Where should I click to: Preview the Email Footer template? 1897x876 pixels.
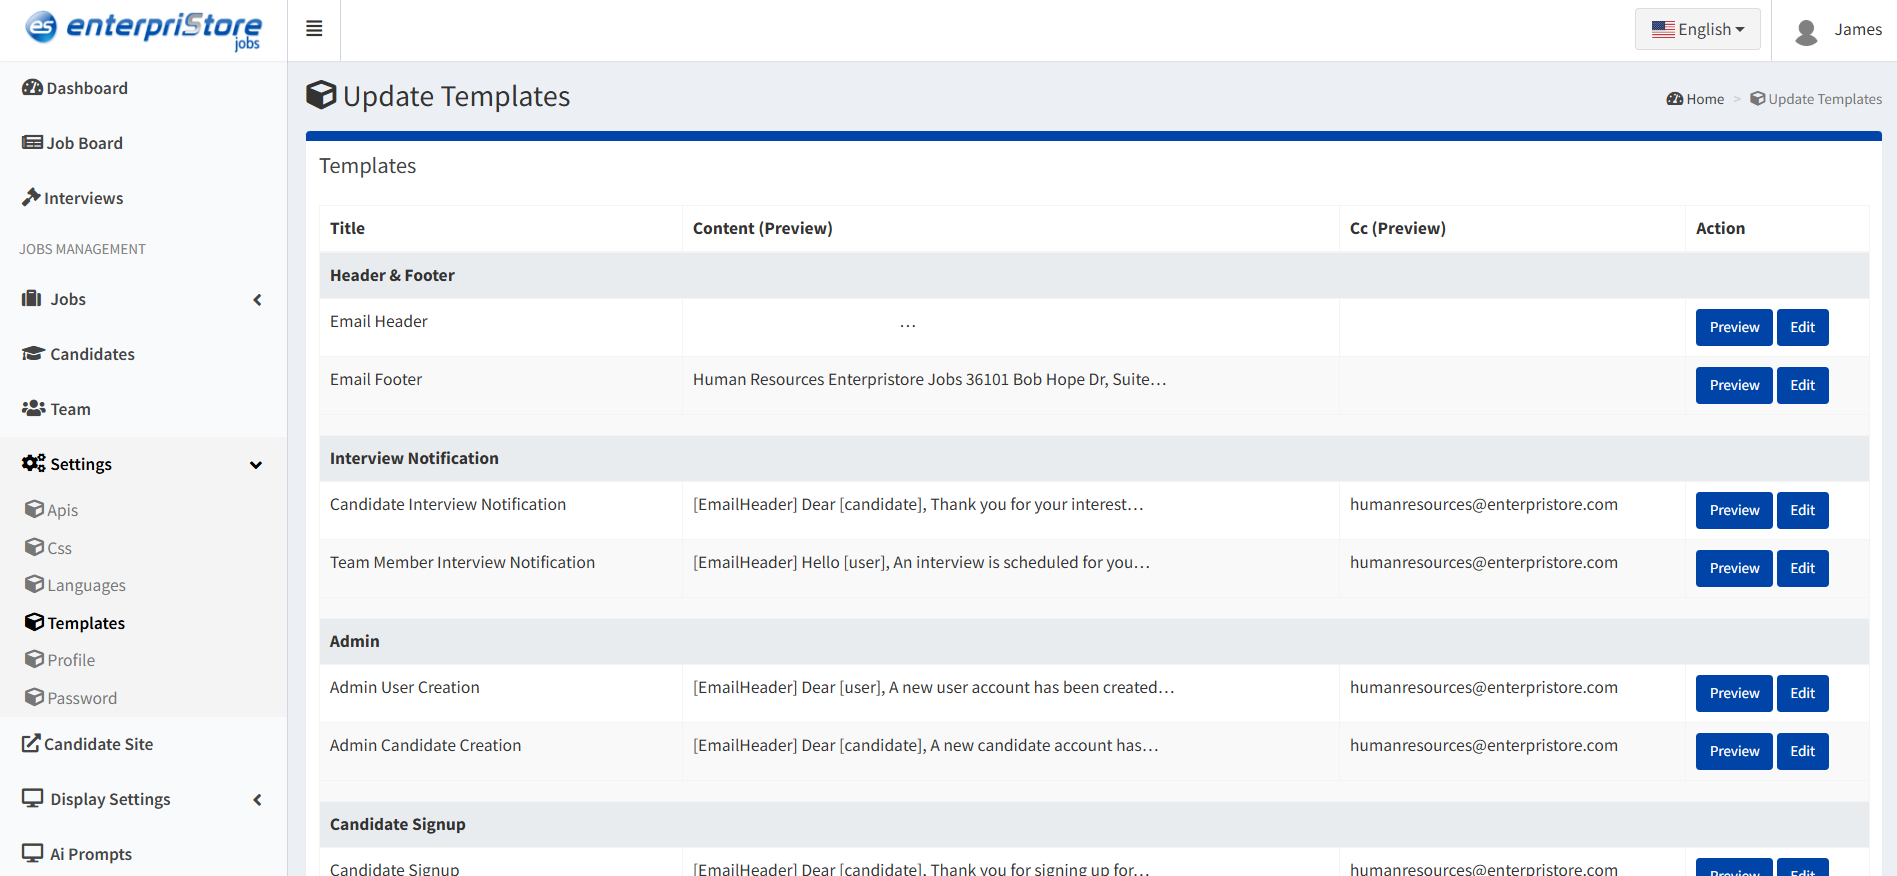point(1733,385)
